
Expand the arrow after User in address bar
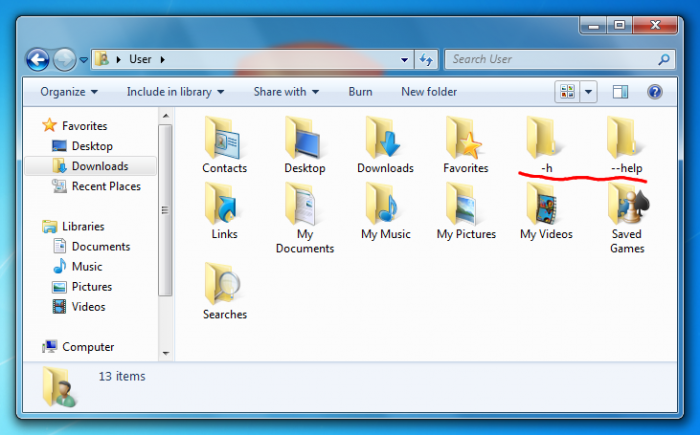(x=162, y=59)
